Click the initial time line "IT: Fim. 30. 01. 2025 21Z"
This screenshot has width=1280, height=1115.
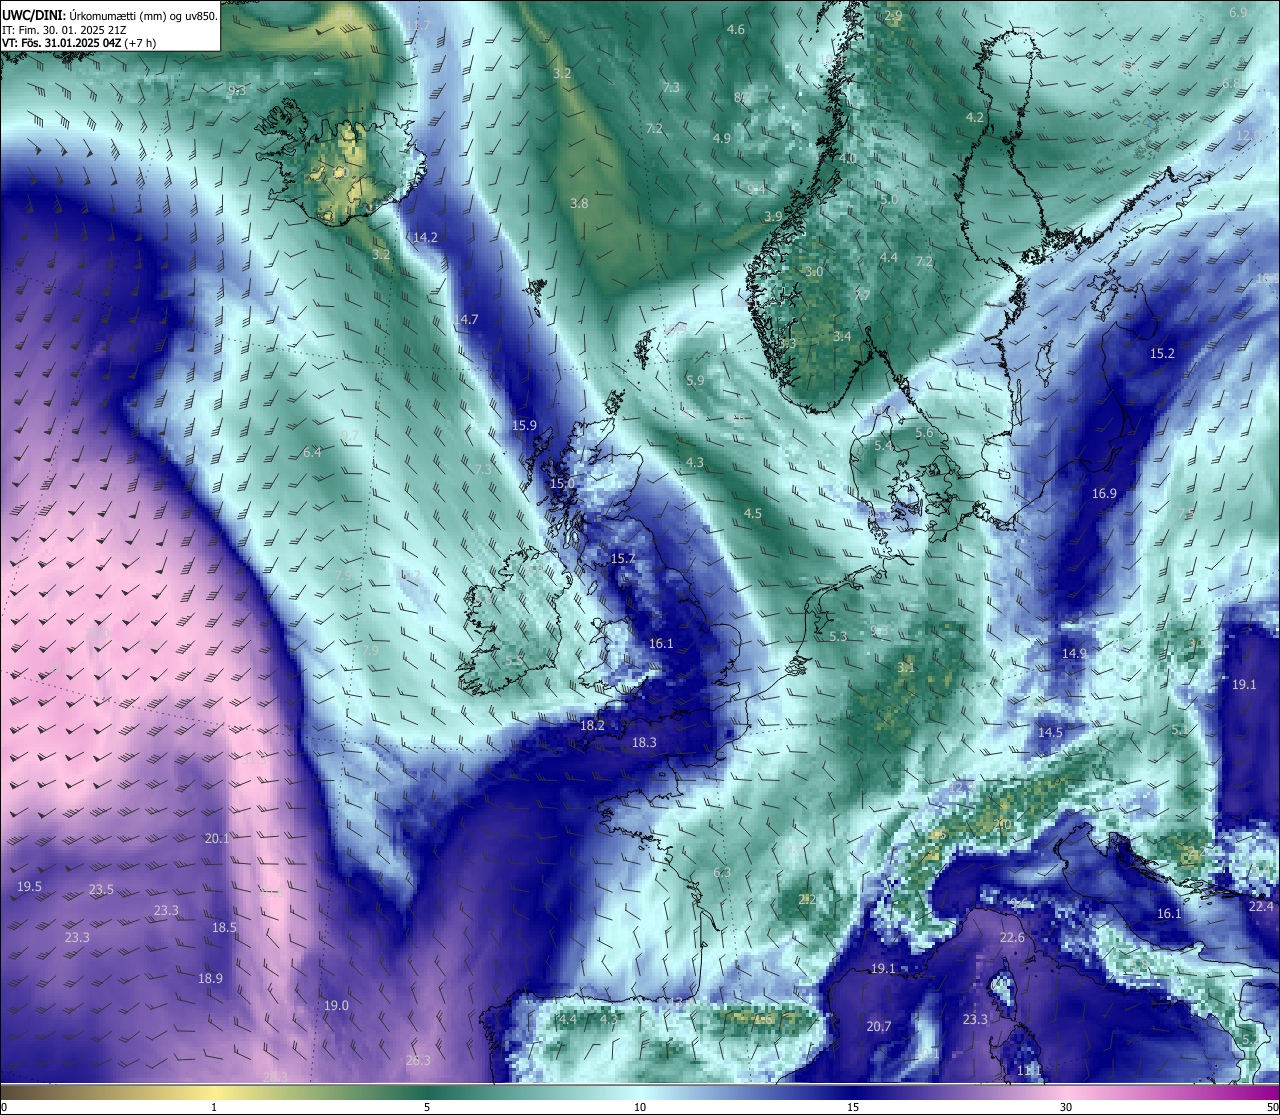click(64, 29)
